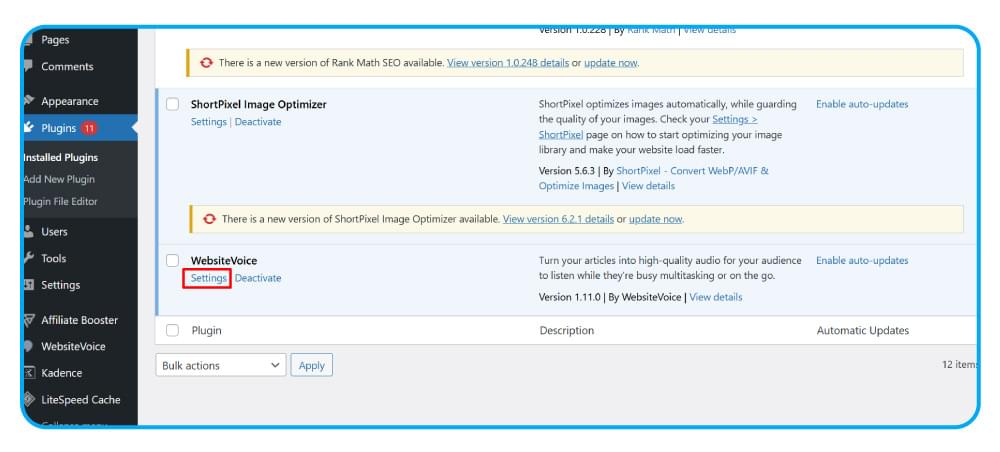Click View details for WebsiteVoice plugin

pos(716,297)
